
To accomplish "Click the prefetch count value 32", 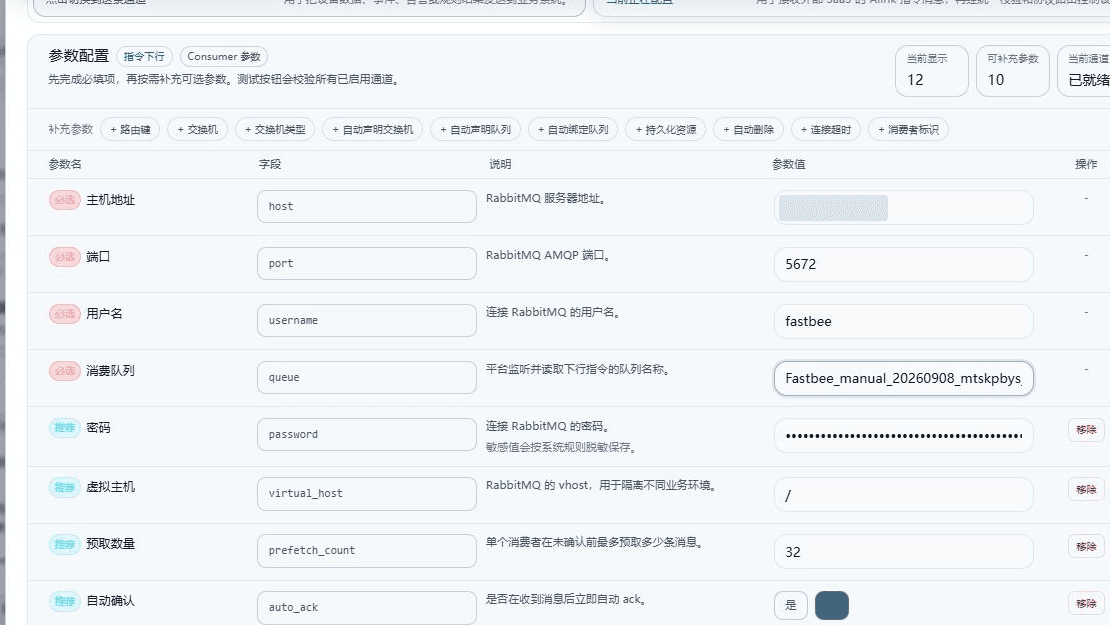I will (x=904, y=551).
